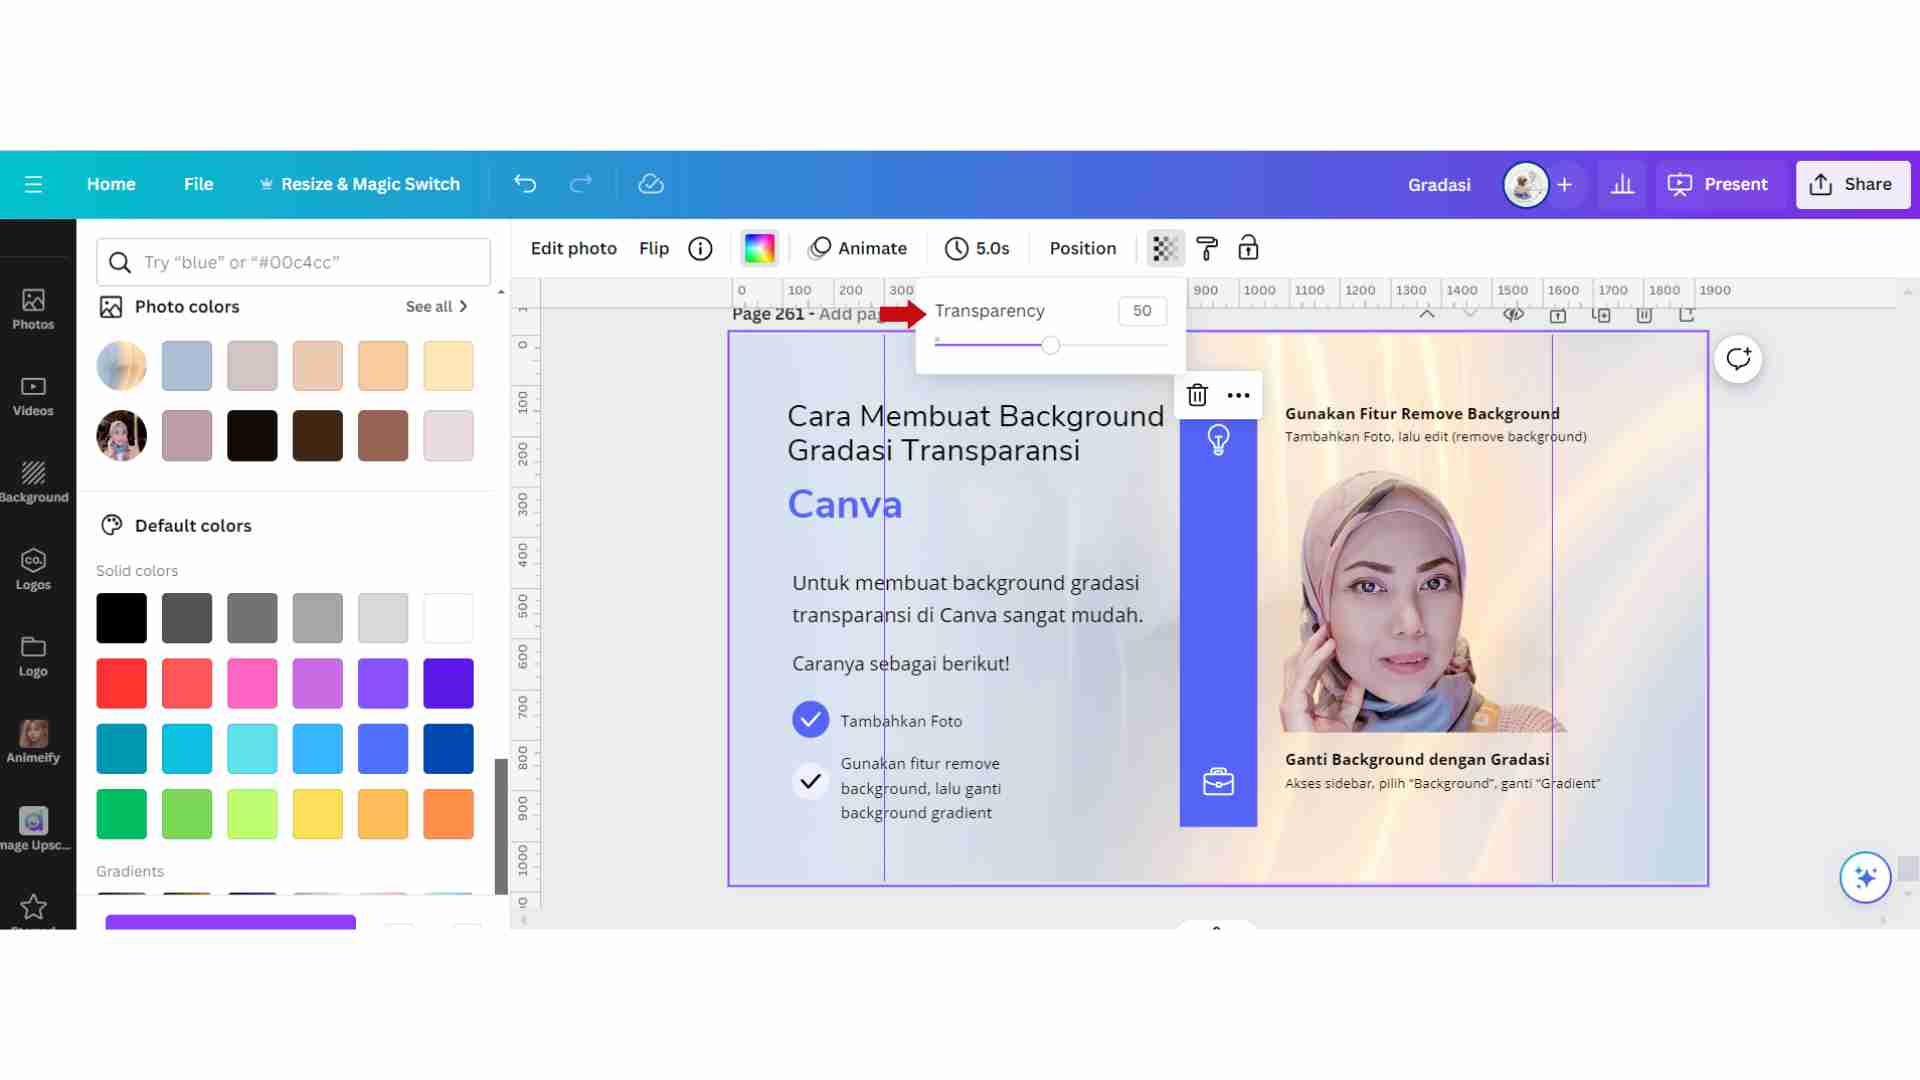Open the Magic assistant sparkle button
1920x1080 pixels.
(1865, 877)
